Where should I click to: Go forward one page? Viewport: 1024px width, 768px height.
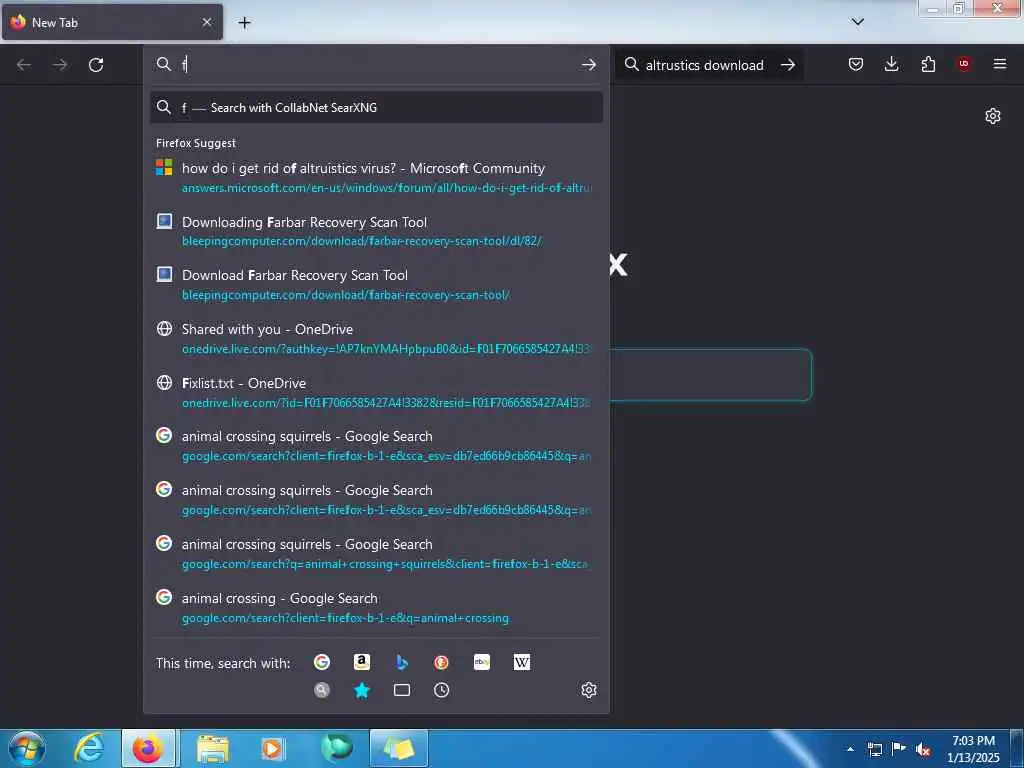coord(60,65)
